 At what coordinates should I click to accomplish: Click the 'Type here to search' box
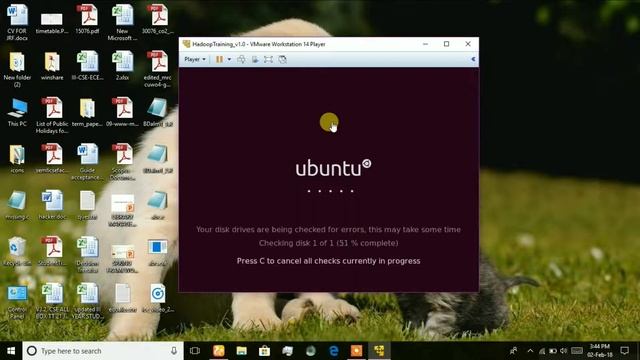coord(103,351)
